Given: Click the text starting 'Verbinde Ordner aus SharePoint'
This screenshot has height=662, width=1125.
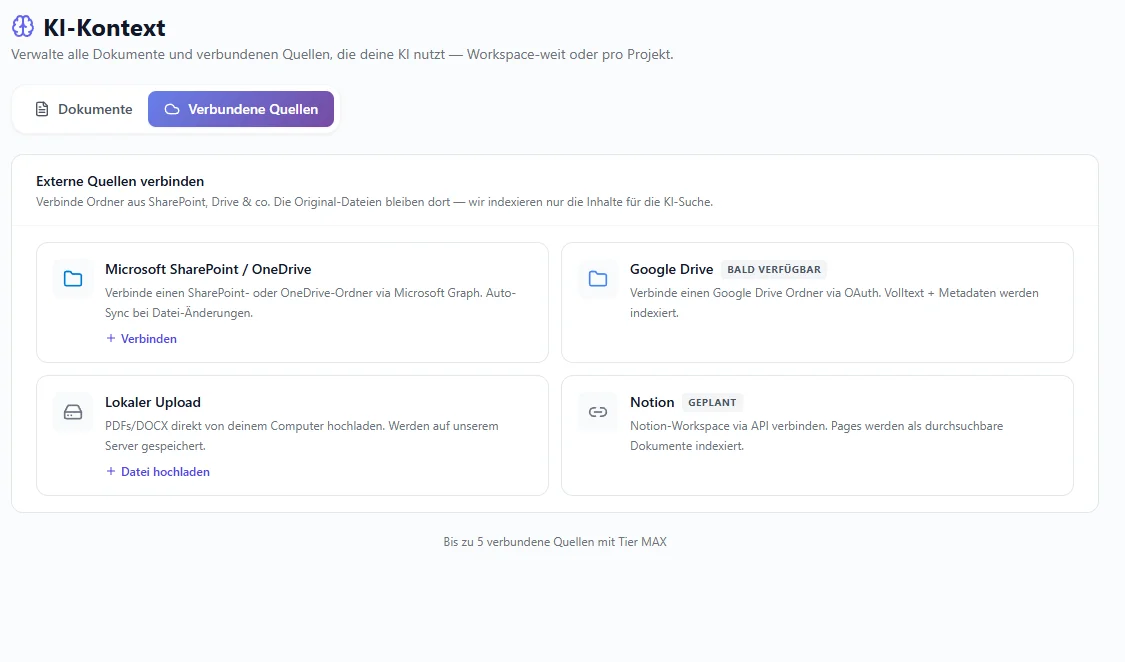Looking at the screenshot, I should click(x=375, y=202).
